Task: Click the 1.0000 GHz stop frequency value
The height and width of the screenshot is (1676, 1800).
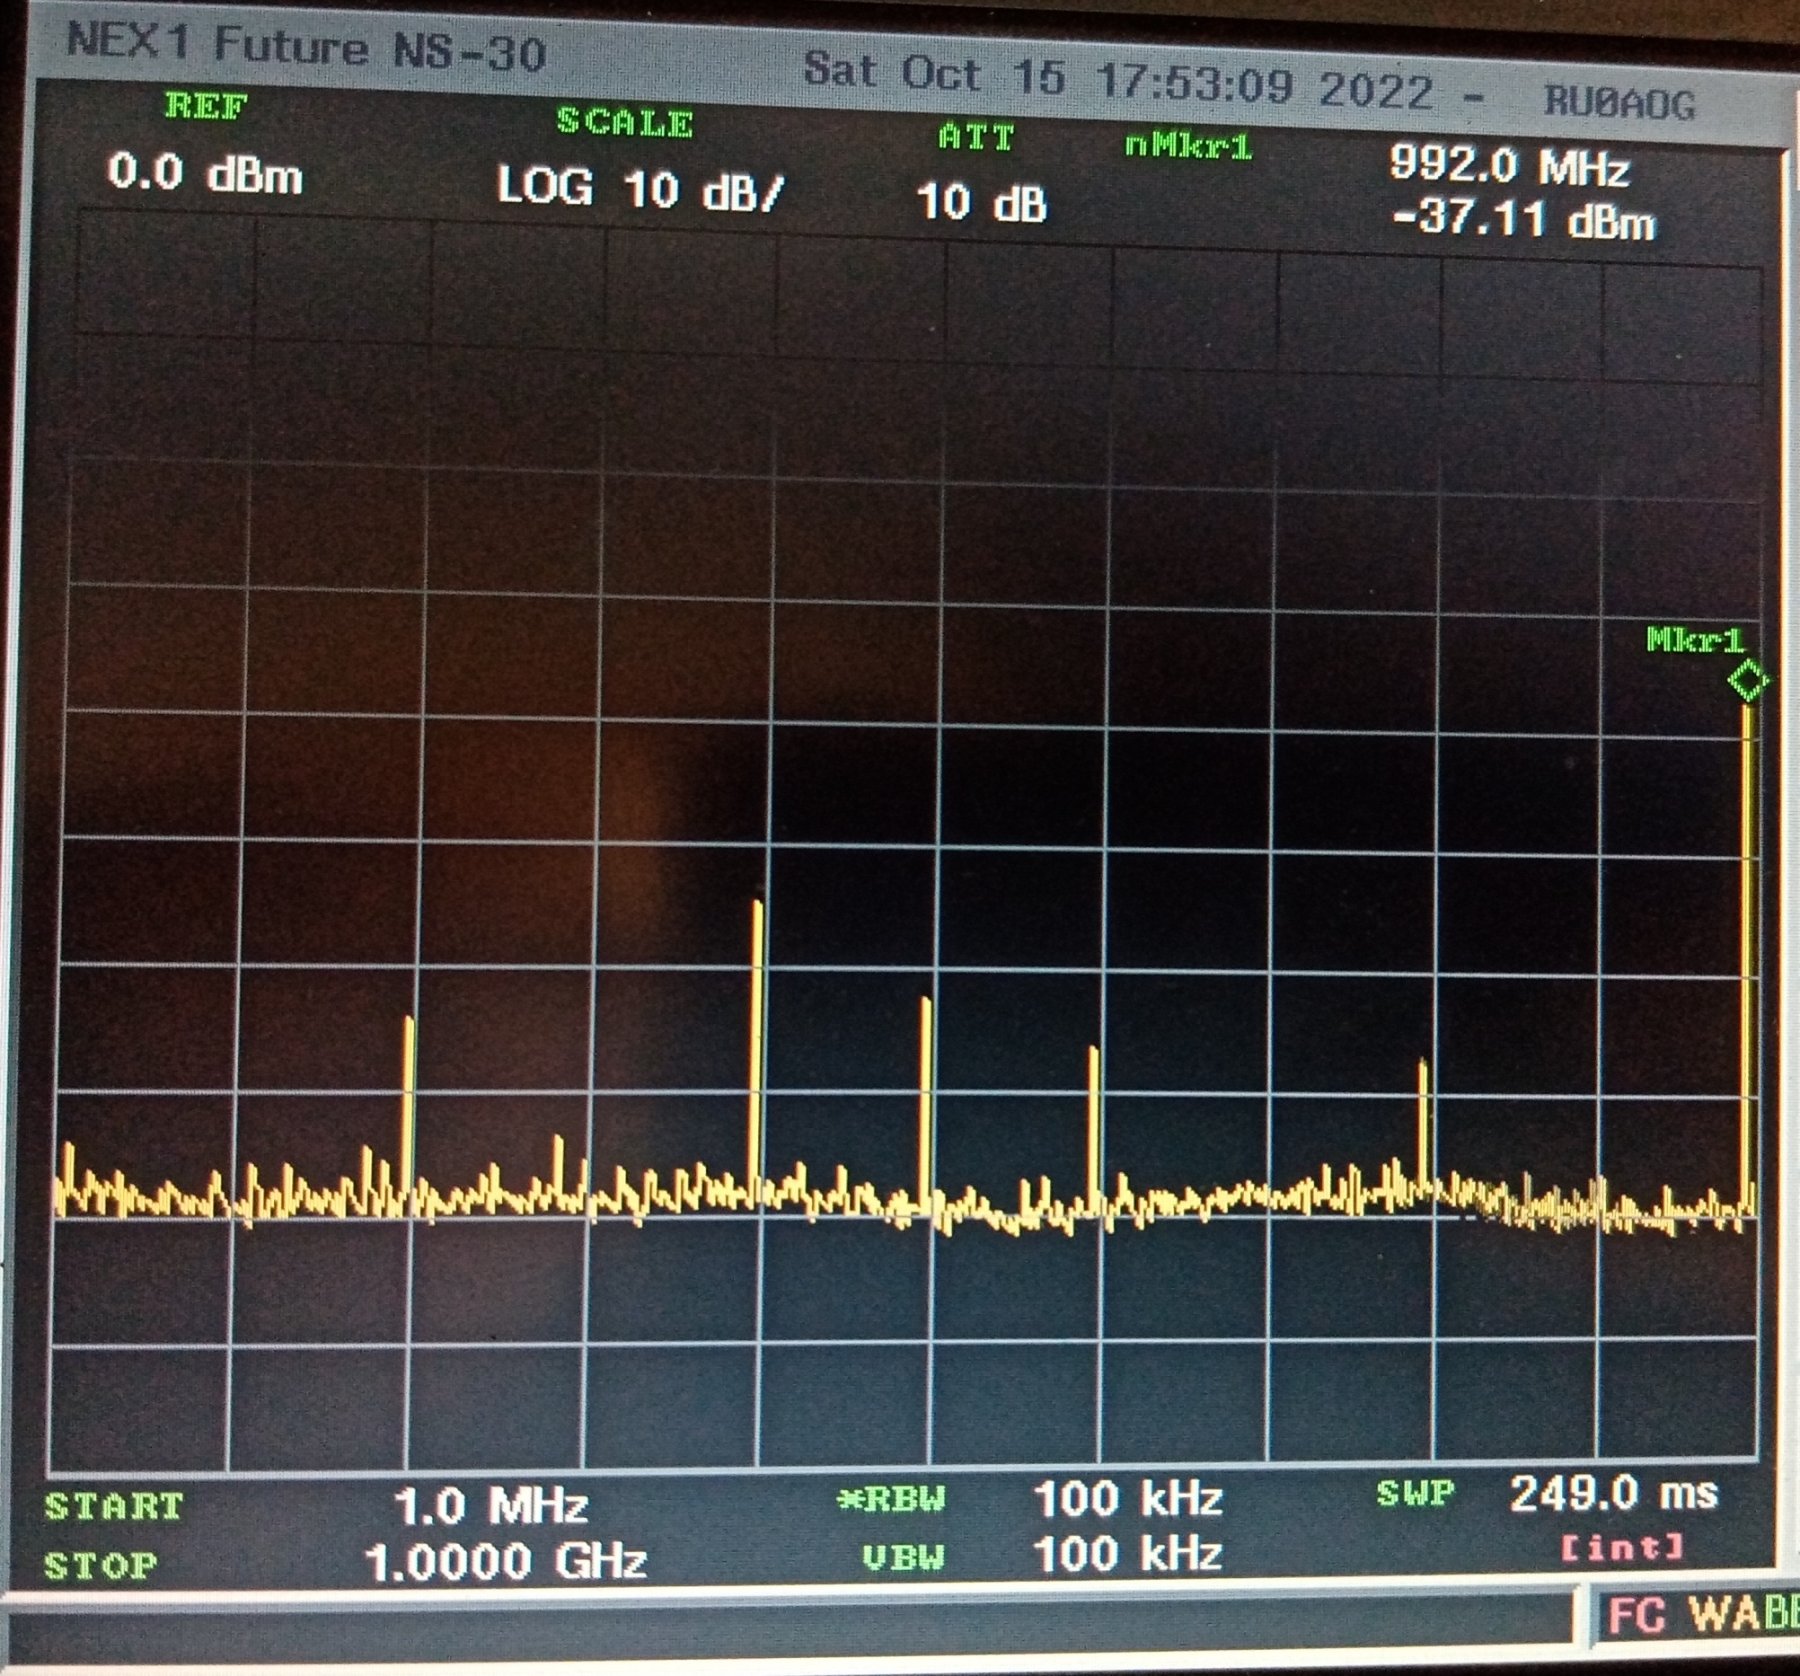Action: tap(505, 1561)
